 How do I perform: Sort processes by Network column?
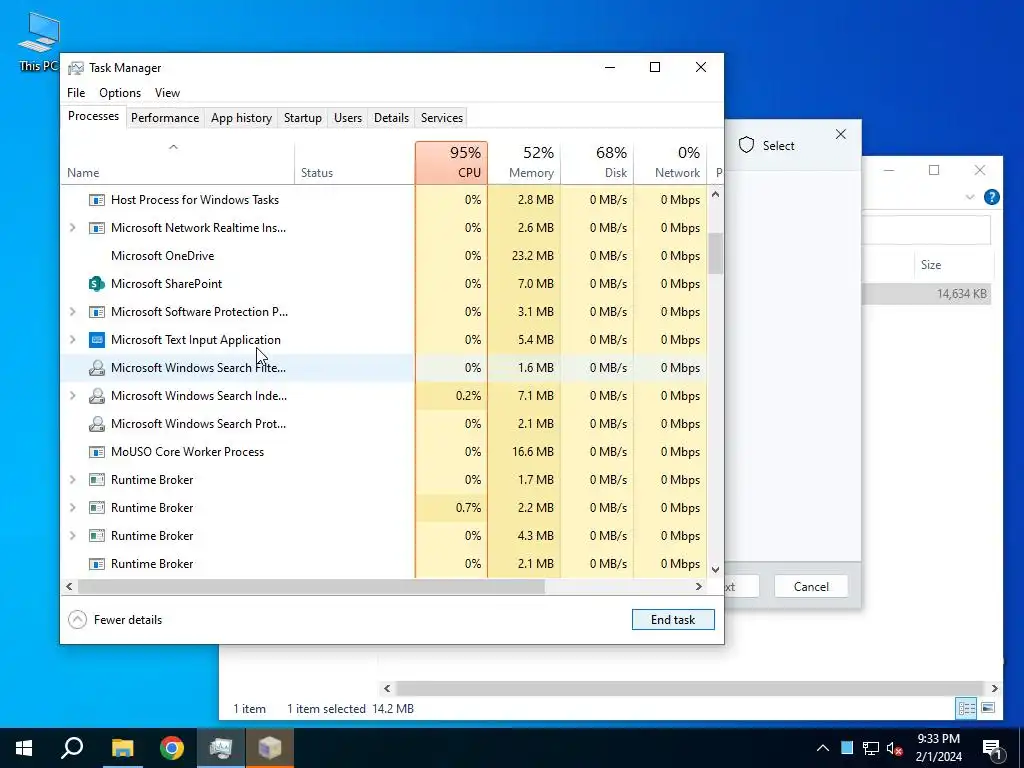671,162
